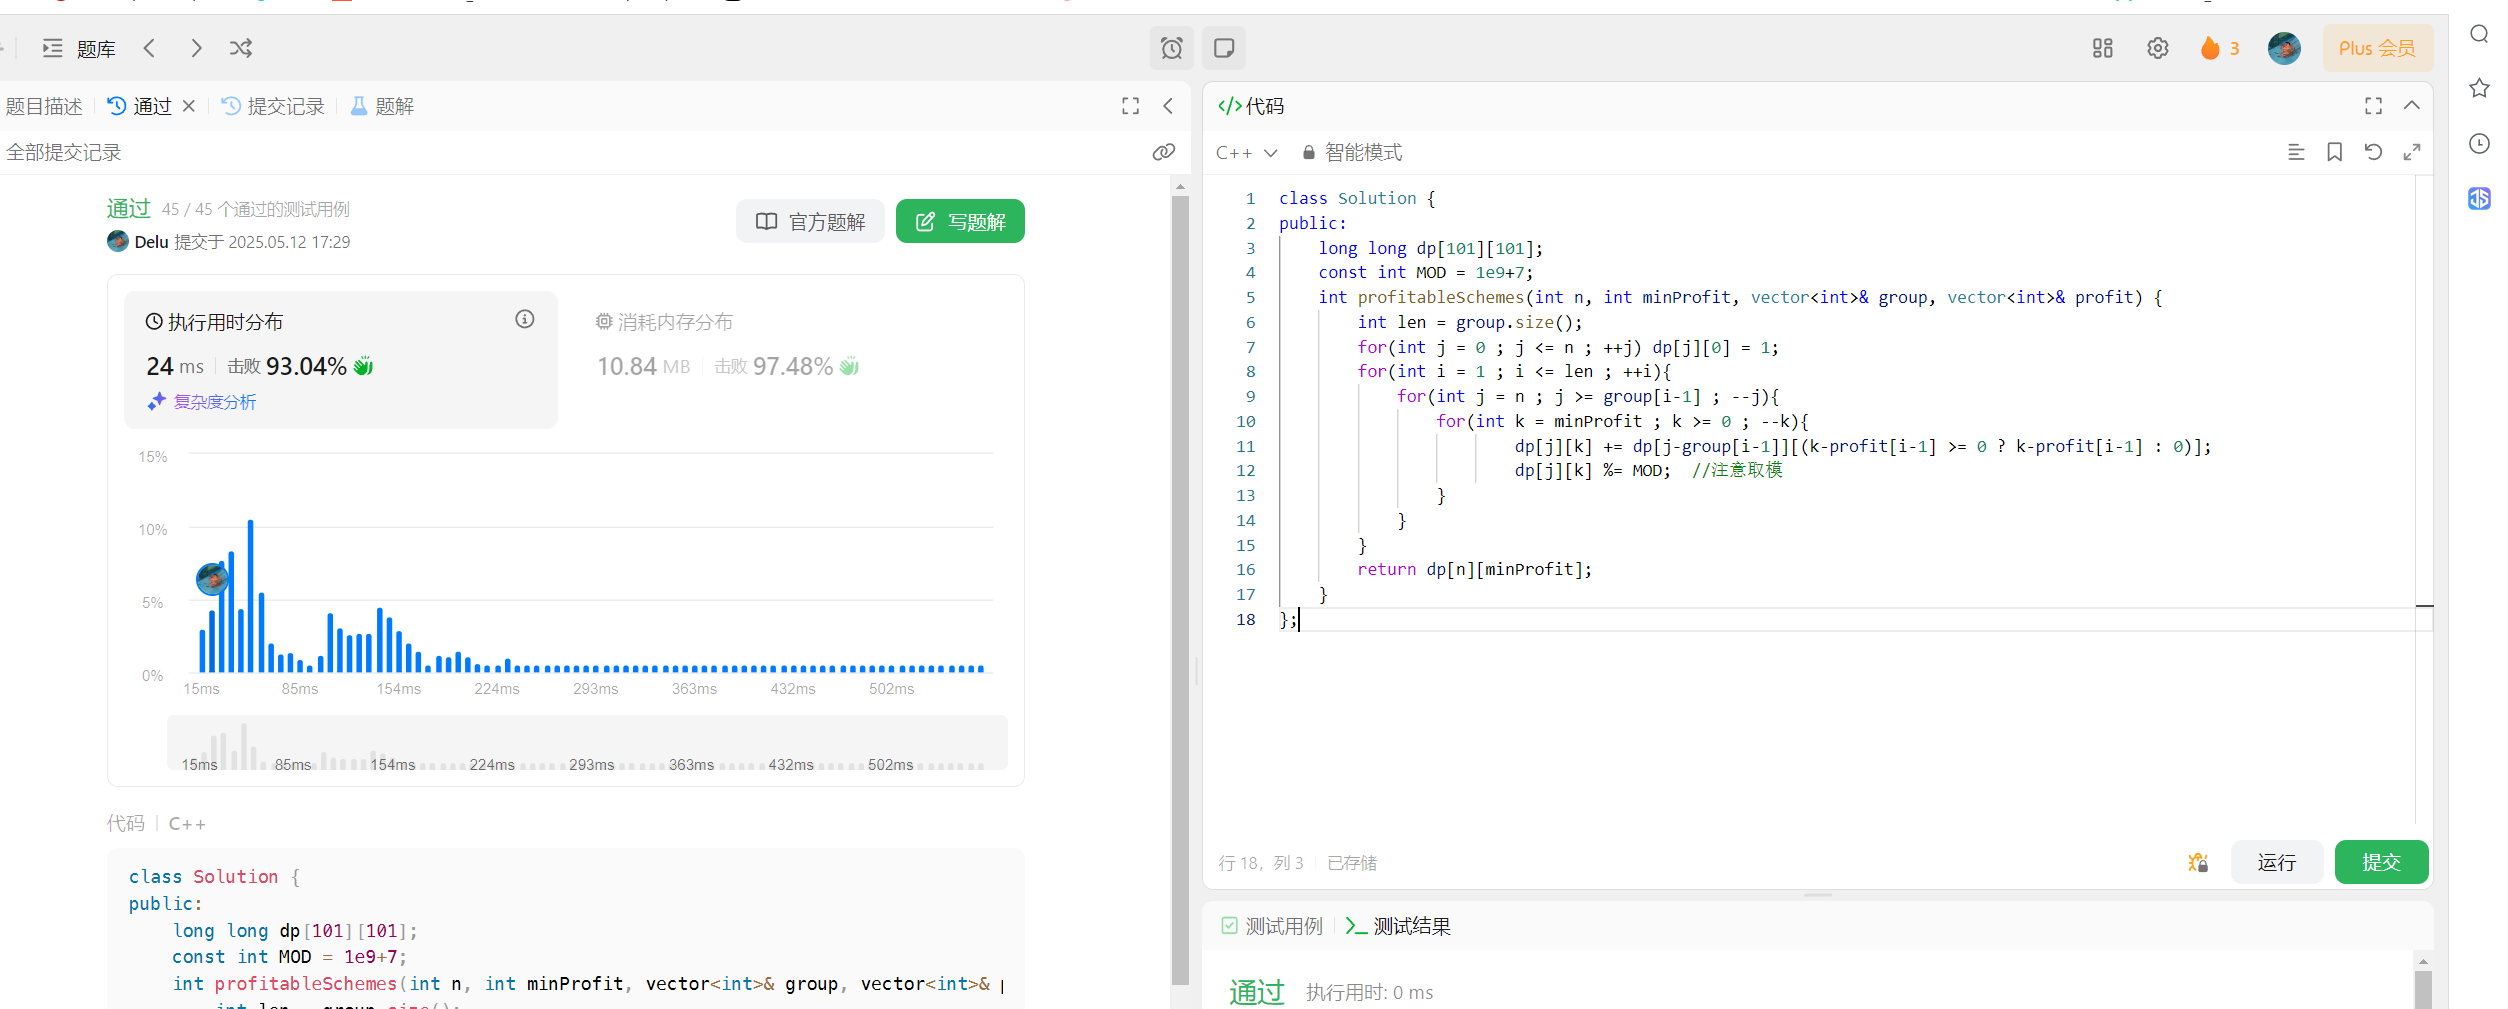Switch to 提交记录 tab
Screen dimensions: 2508x1009
pyautogui.click(x=273, y=106)
